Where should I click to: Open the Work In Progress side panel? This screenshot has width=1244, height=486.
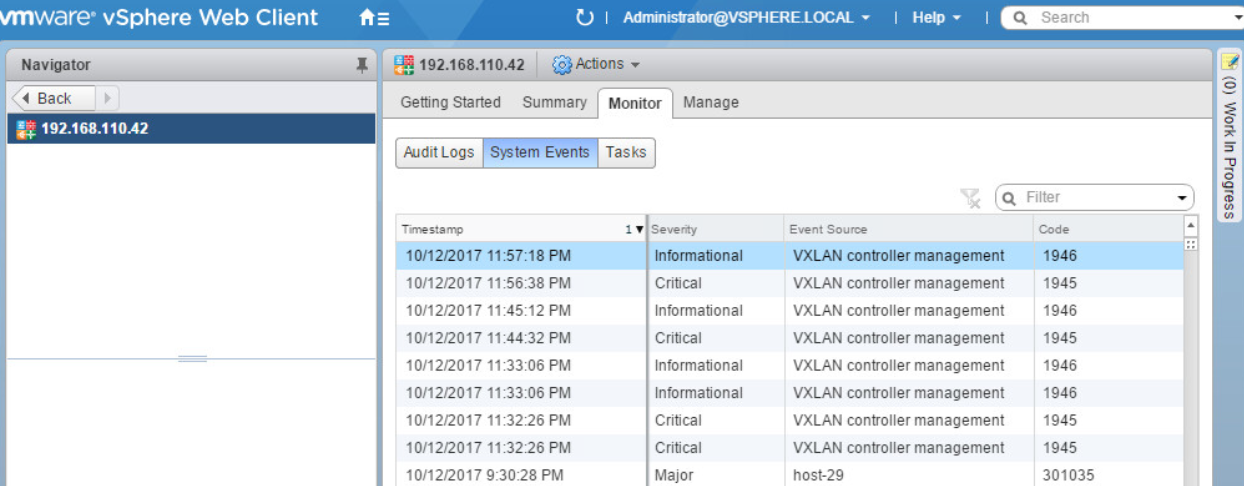tap(1230, 135)
